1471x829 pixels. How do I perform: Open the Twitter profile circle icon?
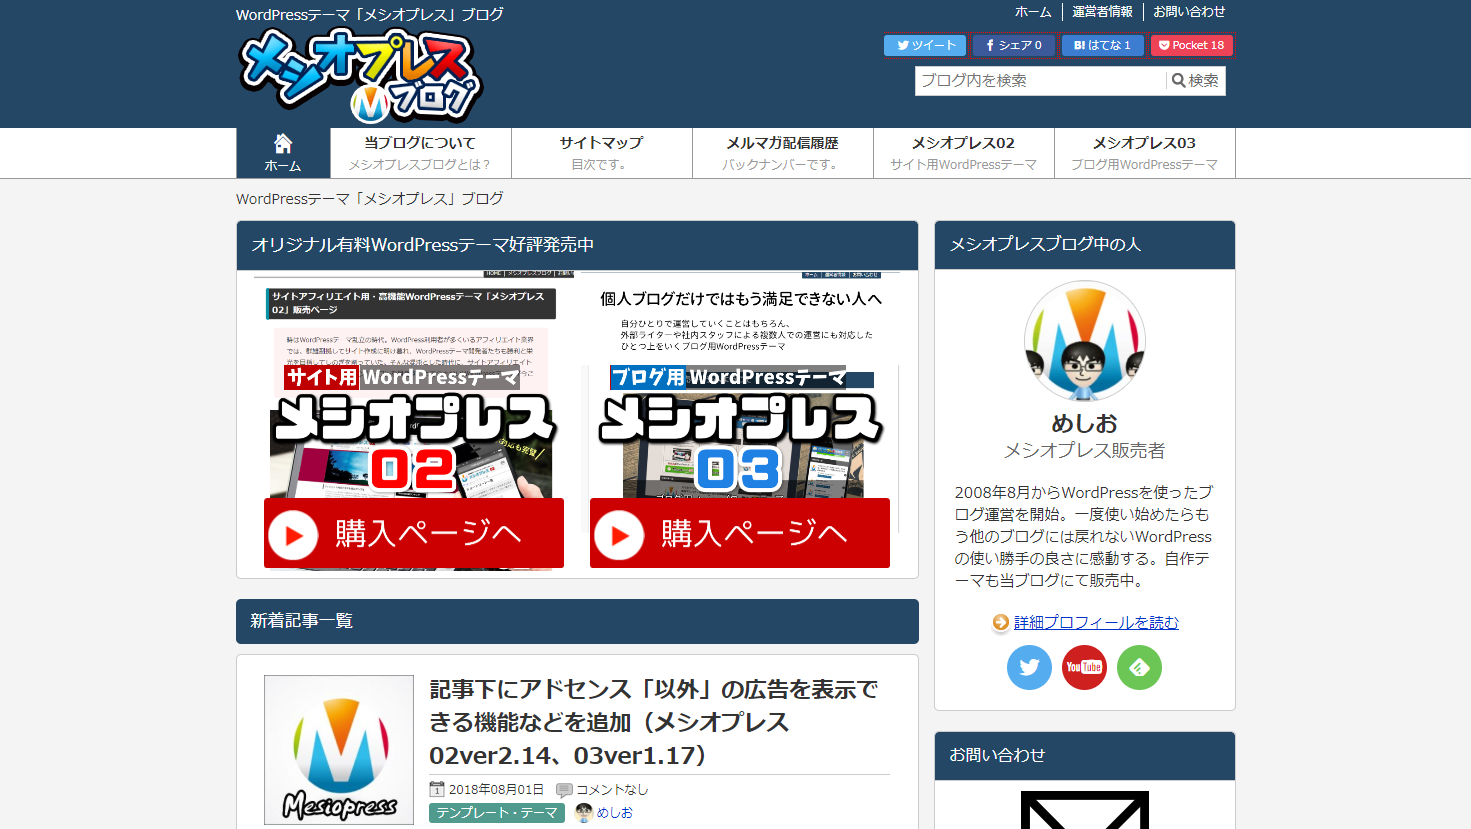tap(1029, 667)
